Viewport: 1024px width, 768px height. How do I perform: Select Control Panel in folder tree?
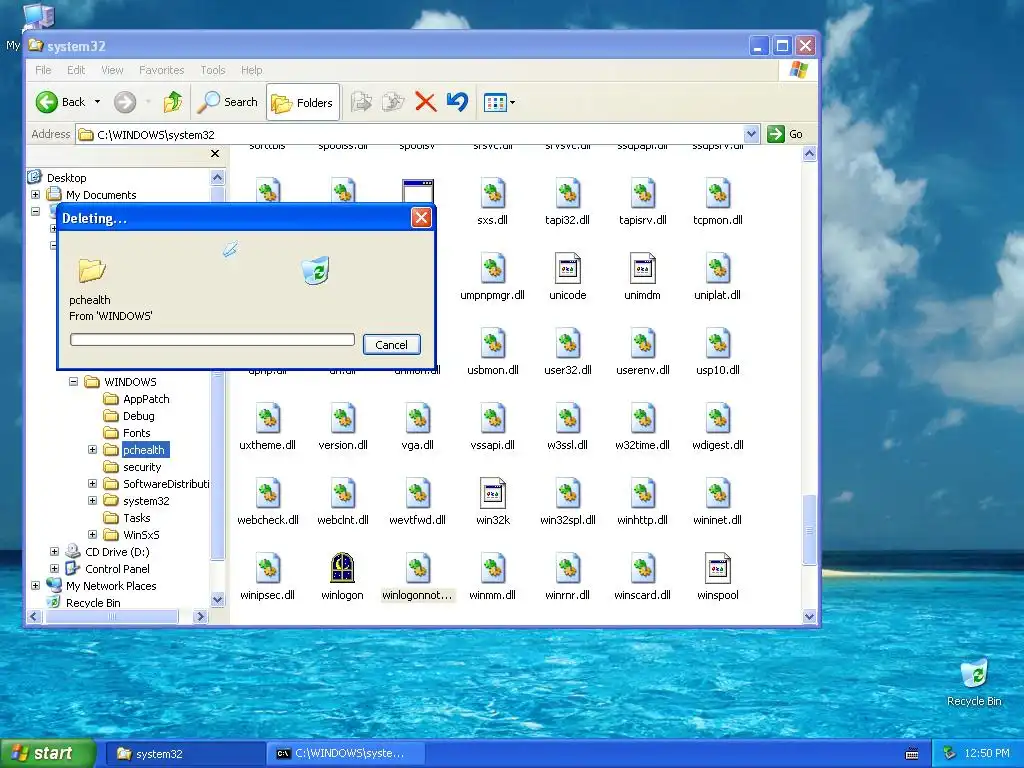[x=118, y=568]
